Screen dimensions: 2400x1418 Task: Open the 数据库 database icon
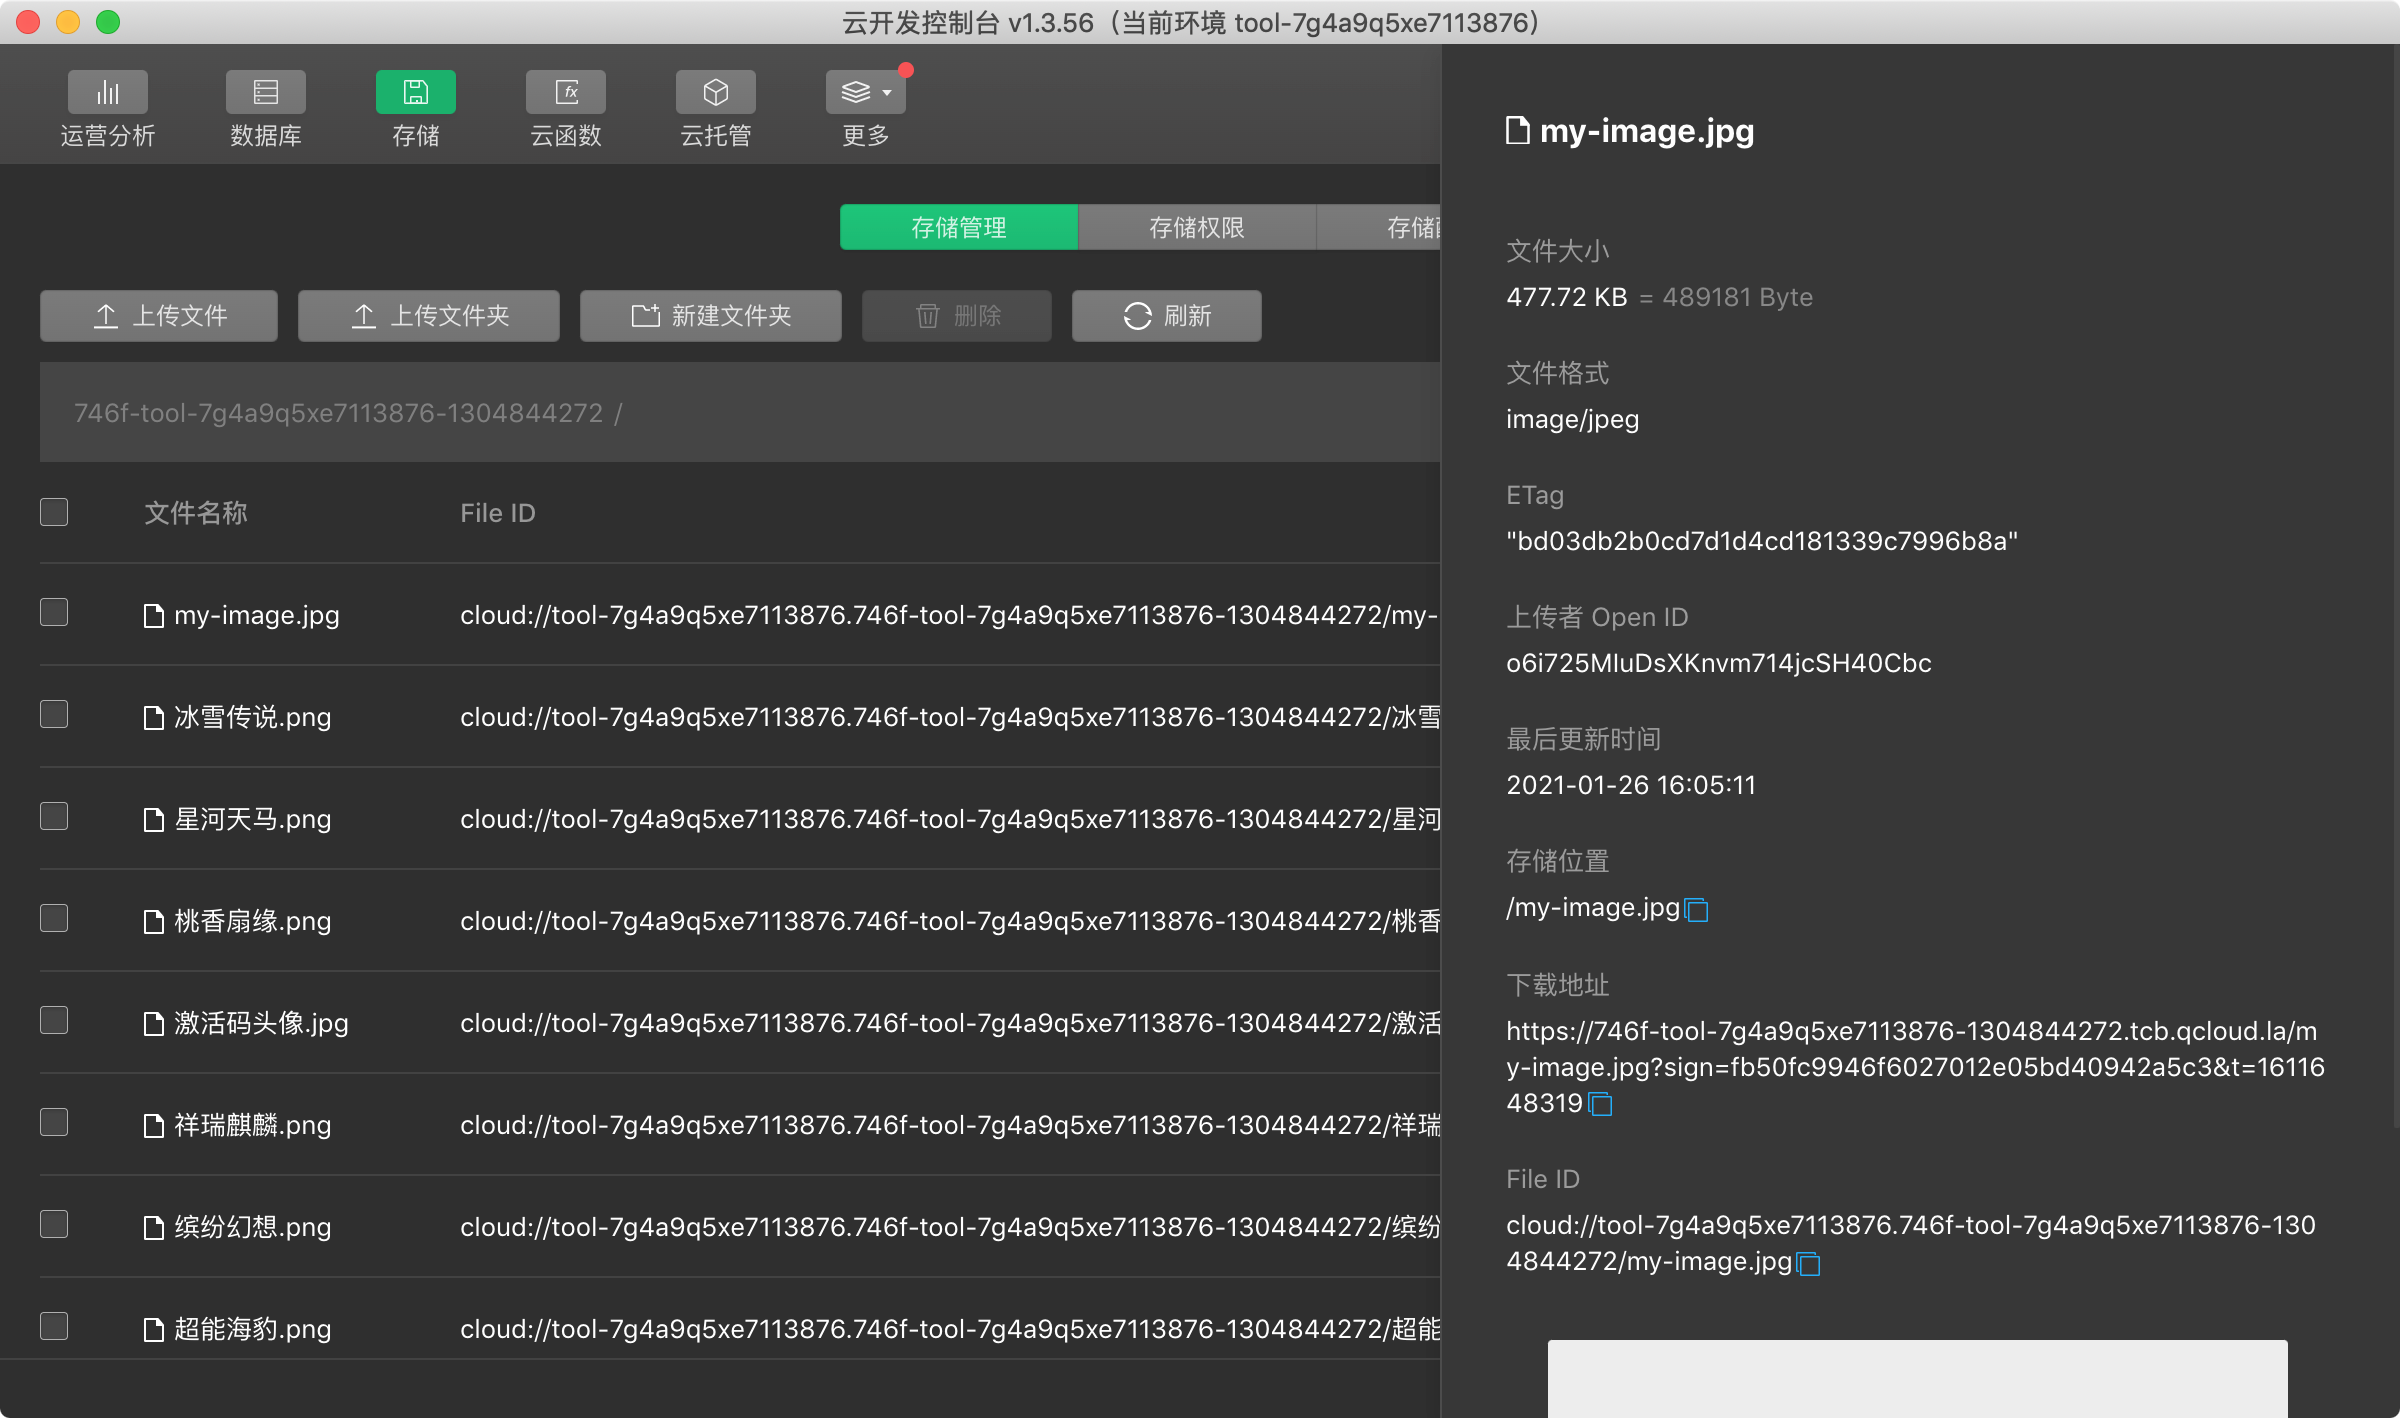click(x=265, y=93)
